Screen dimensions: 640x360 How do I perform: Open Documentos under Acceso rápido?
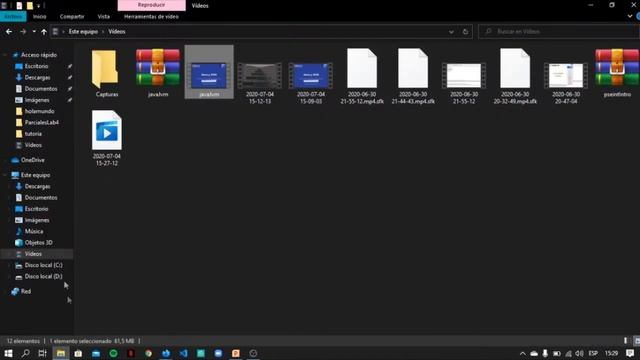point(41,89)
